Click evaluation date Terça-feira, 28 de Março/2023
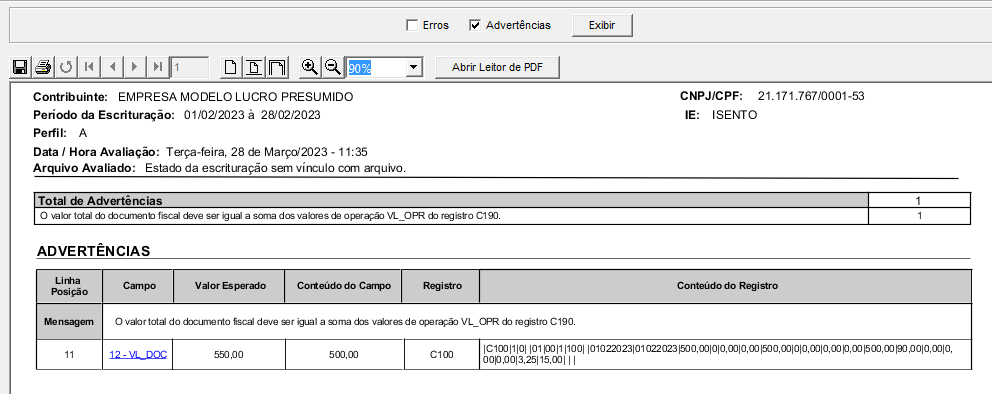This screenshot has height=394, width=992. [267, 152]
